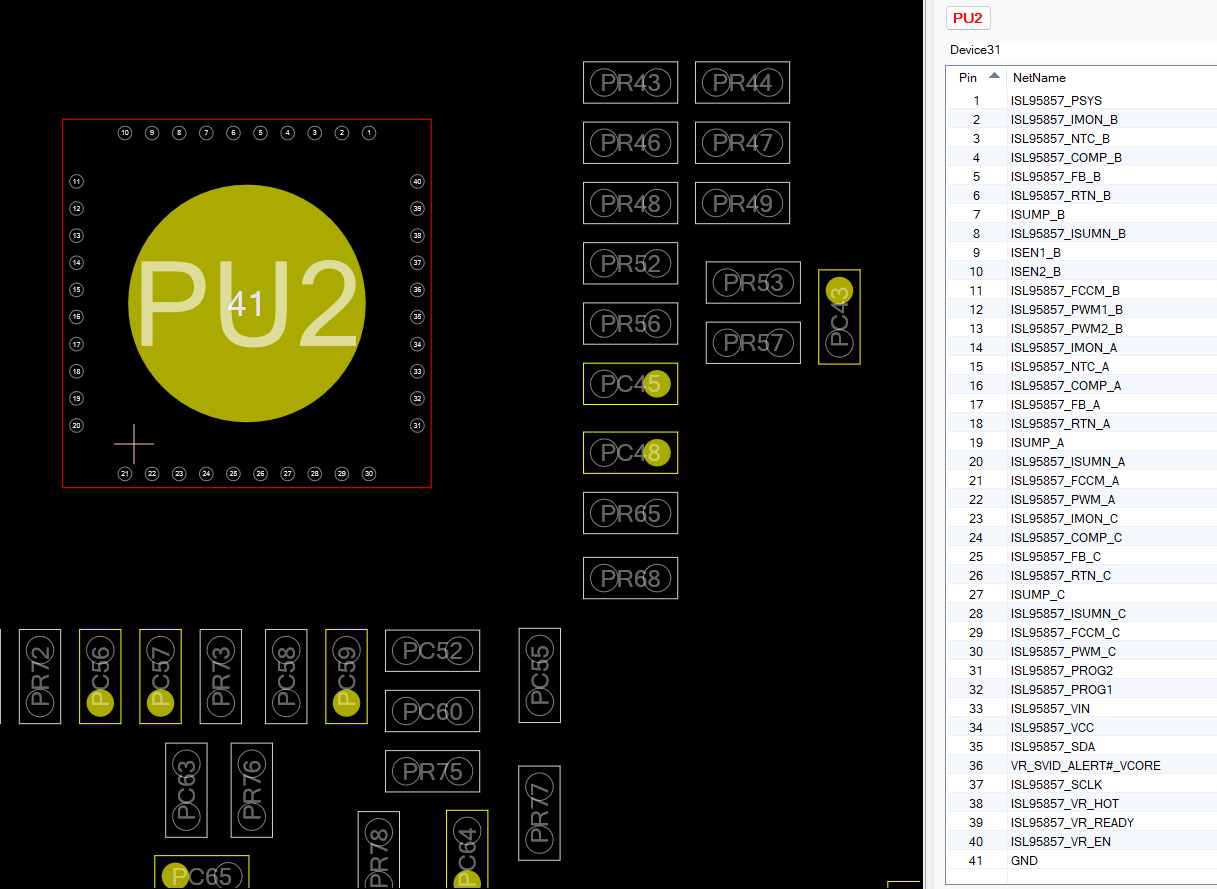Select the ISUMP_C net row
The image size is (1217, 889).
point(1082,594)
